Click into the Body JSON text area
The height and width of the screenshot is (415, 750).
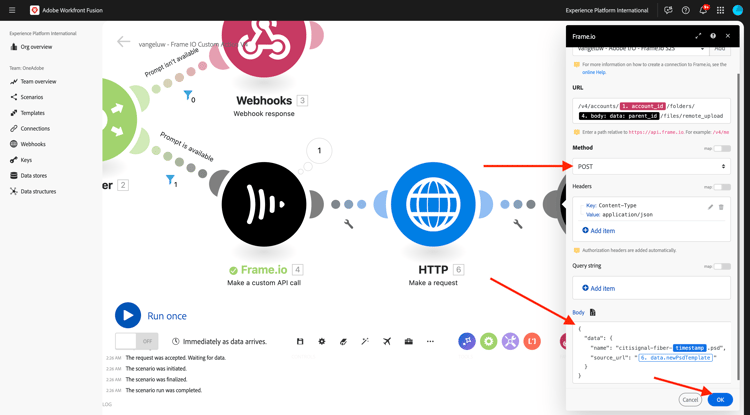pyautogui.click(x=651, y=352)
